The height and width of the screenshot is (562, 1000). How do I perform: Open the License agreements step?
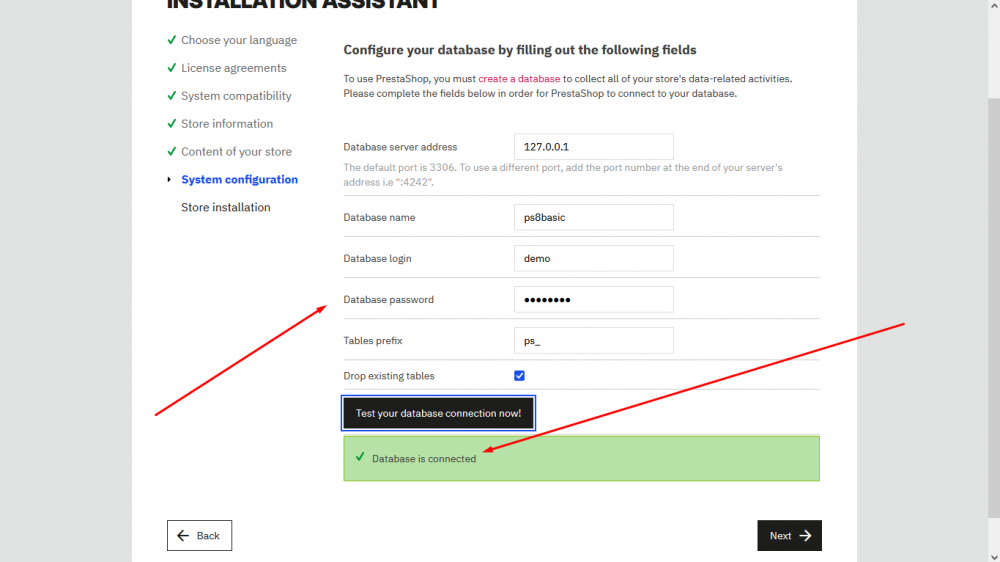point(234,68)
